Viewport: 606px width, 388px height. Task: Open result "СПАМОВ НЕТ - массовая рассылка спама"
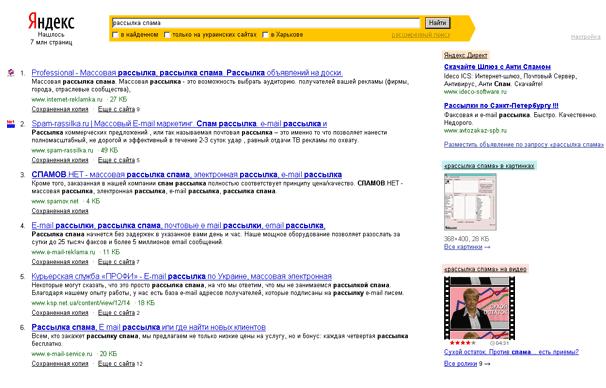tap(187, 174)
